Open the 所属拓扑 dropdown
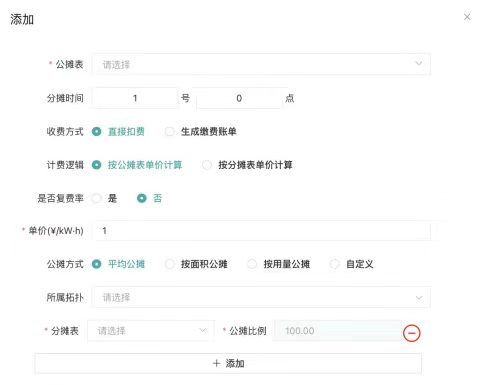This screenshot has height=385, width=480. pyautogui.click(x=262, y=297)
